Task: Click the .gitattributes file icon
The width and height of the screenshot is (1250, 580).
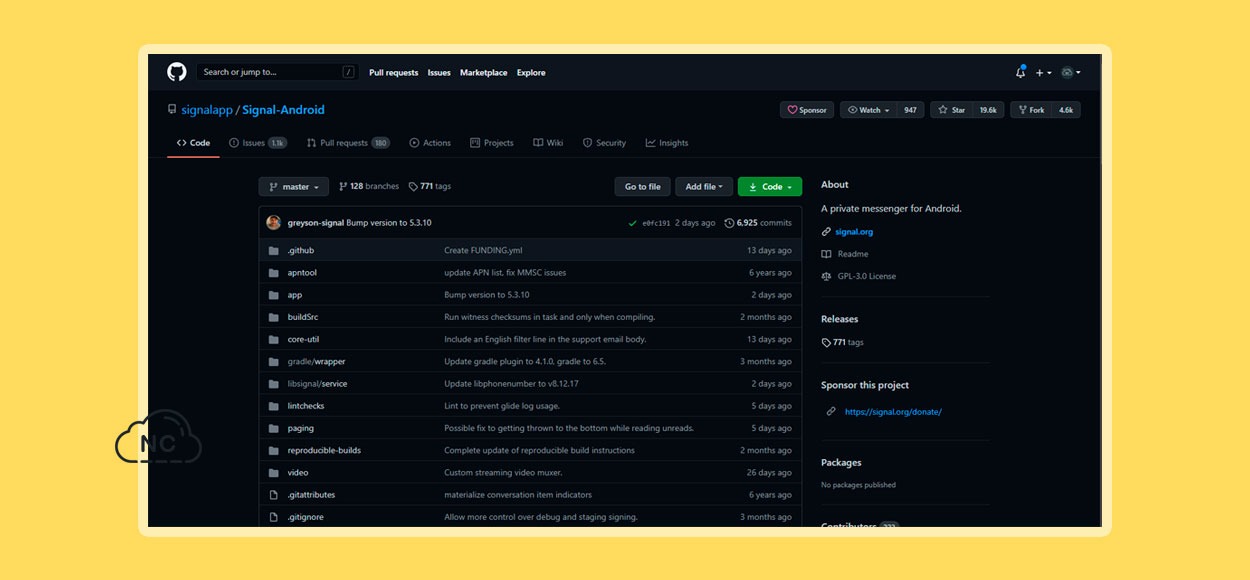Action: pyautogui.click(x=274, y=495)
